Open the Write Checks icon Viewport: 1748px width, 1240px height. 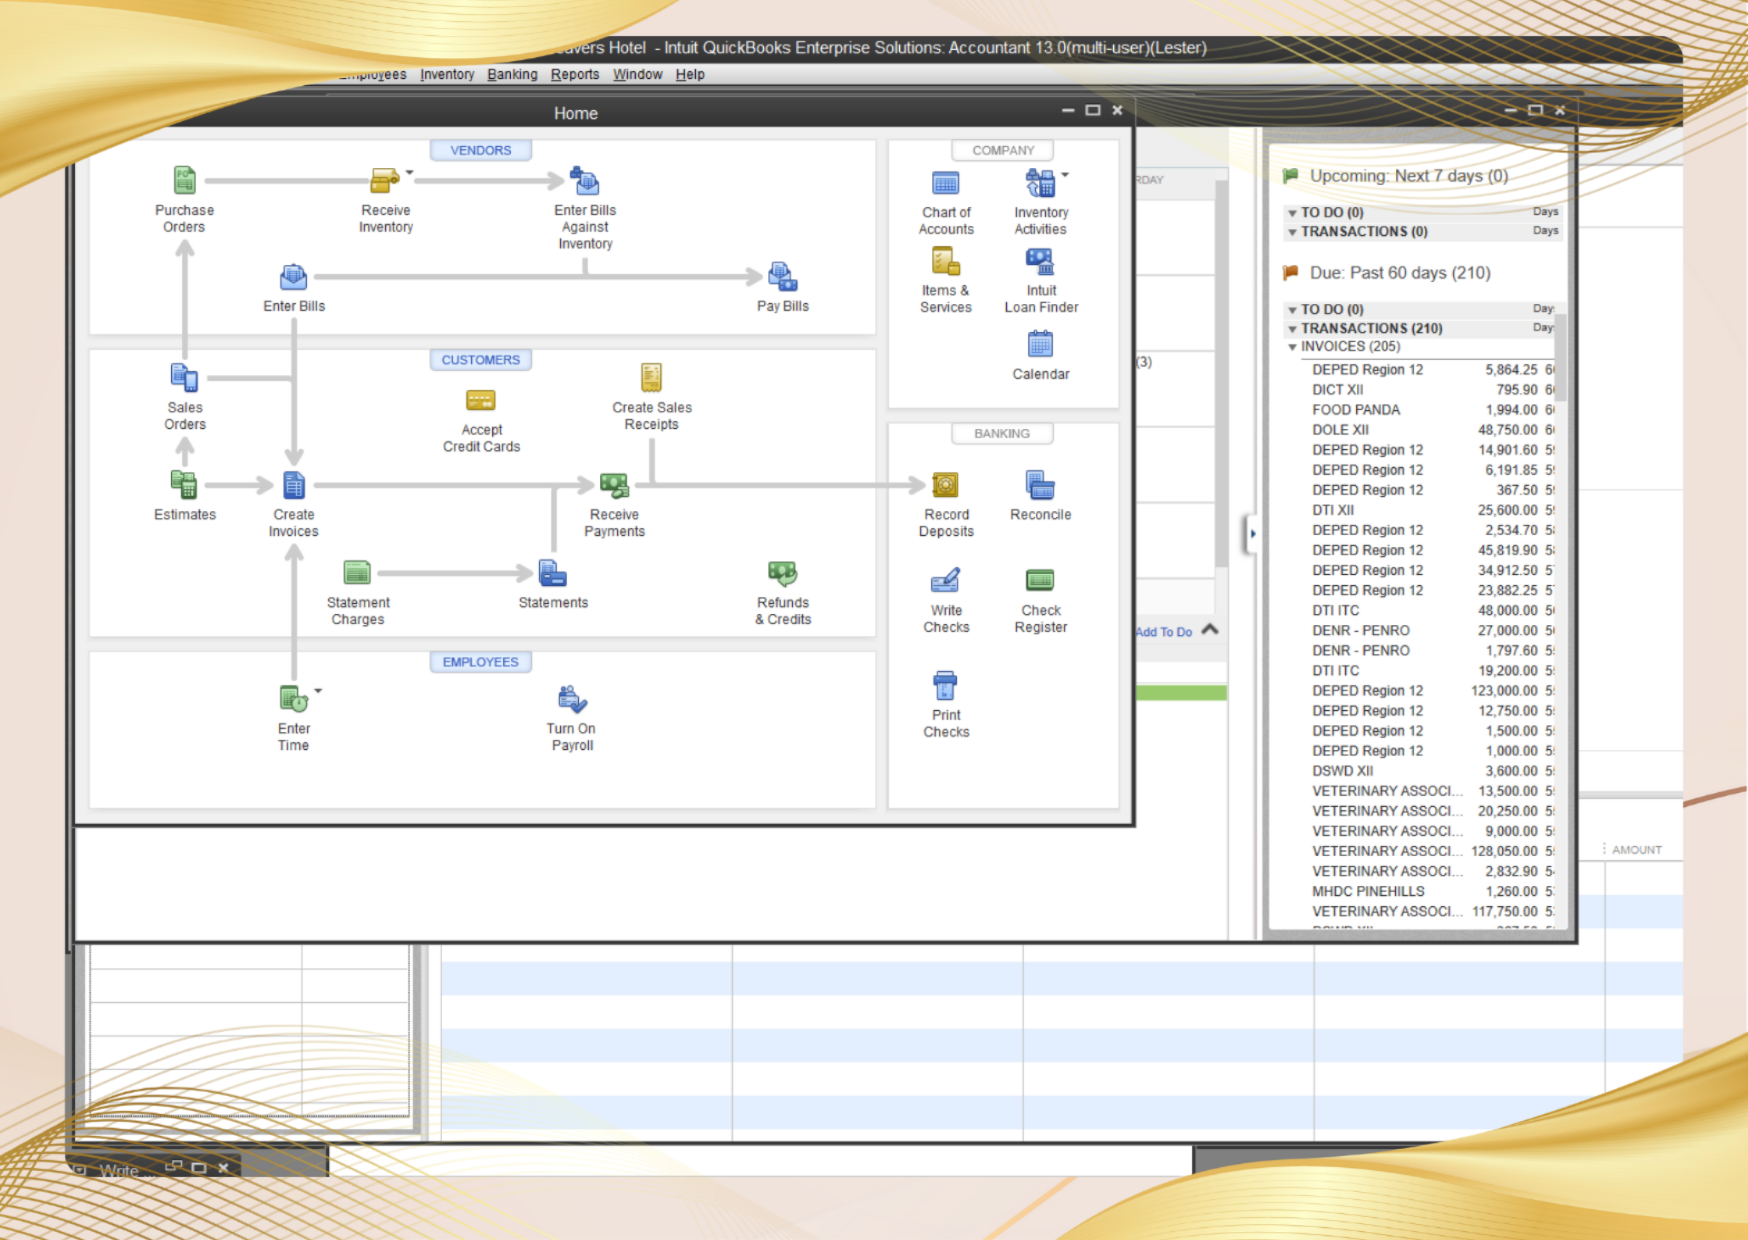pyautogui.click(x=945, y=581)
